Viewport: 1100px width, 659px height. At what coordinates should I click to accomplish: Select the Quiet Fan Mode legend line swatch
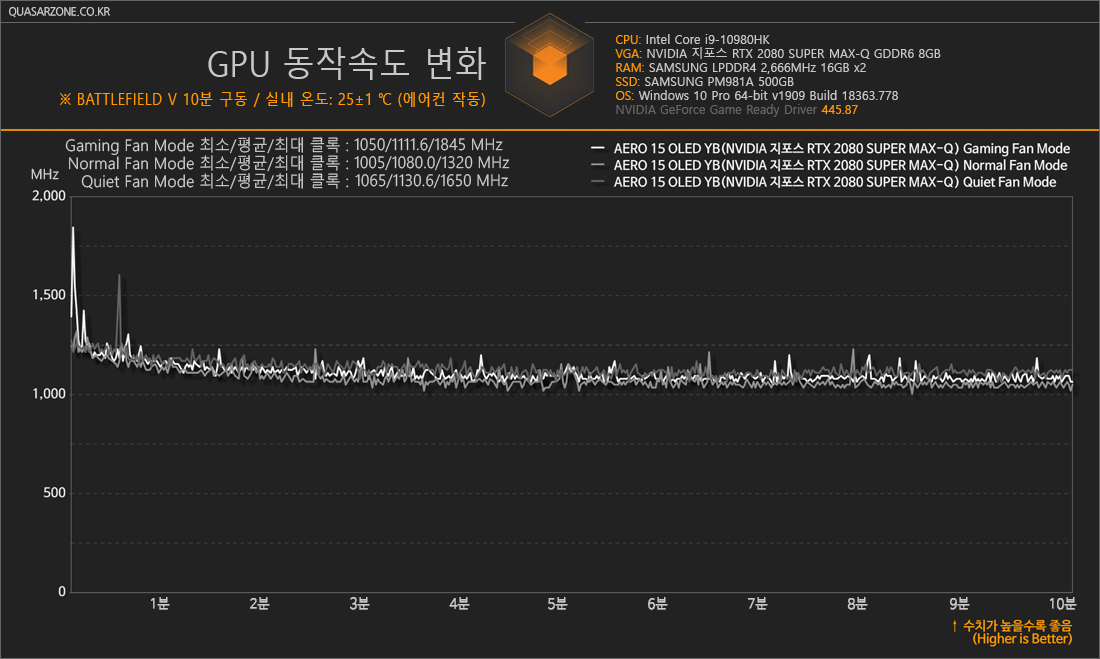[598, 182]
